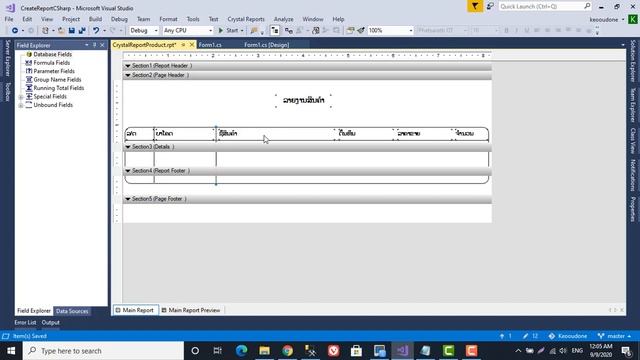The width and height of the screenshot is (640, 360).
Task: Open the File menu
Action: (9, 19)
